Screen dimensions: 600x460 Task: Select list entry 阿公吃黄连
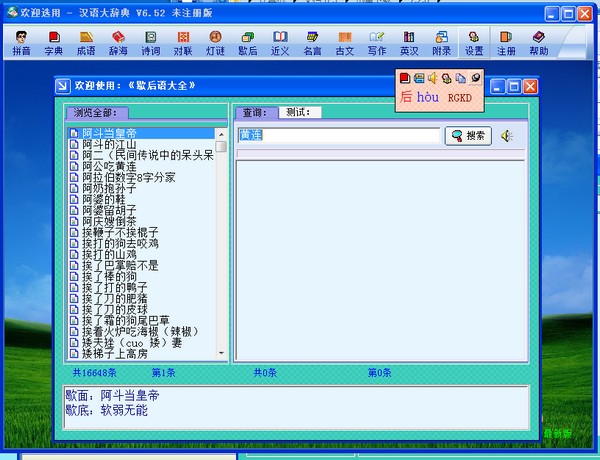141,166
